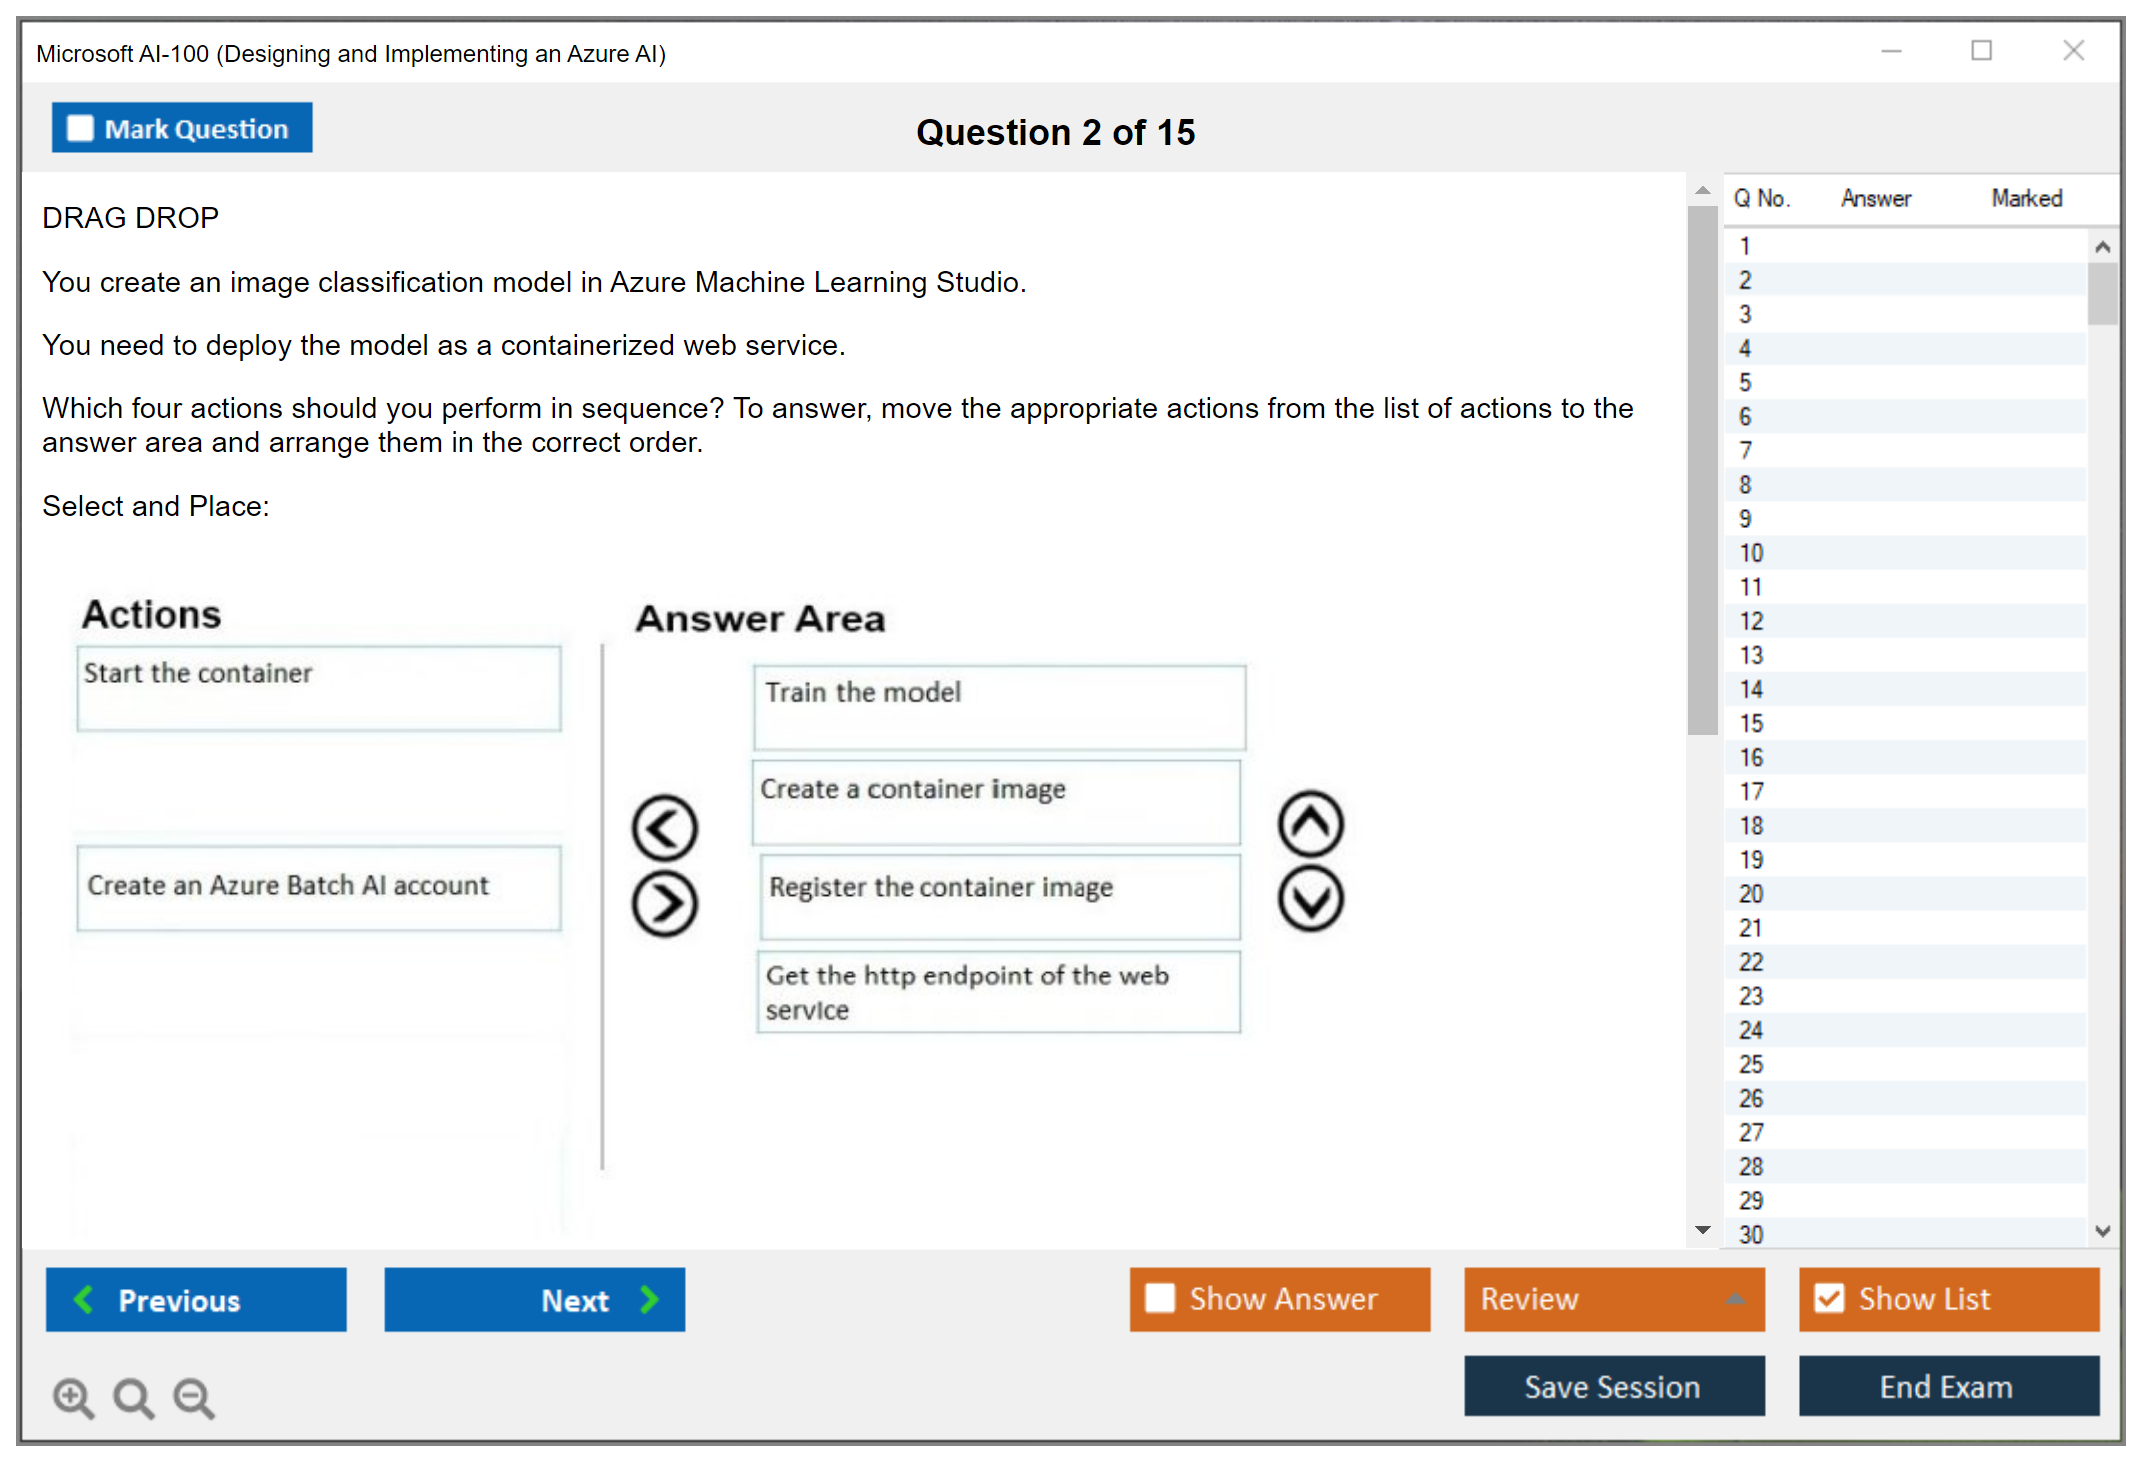The height and width of the screenshot is (1470, 2150).
Task: Select 'Create an Azure Batch AI account' action
Action: (x=318, y=887)
